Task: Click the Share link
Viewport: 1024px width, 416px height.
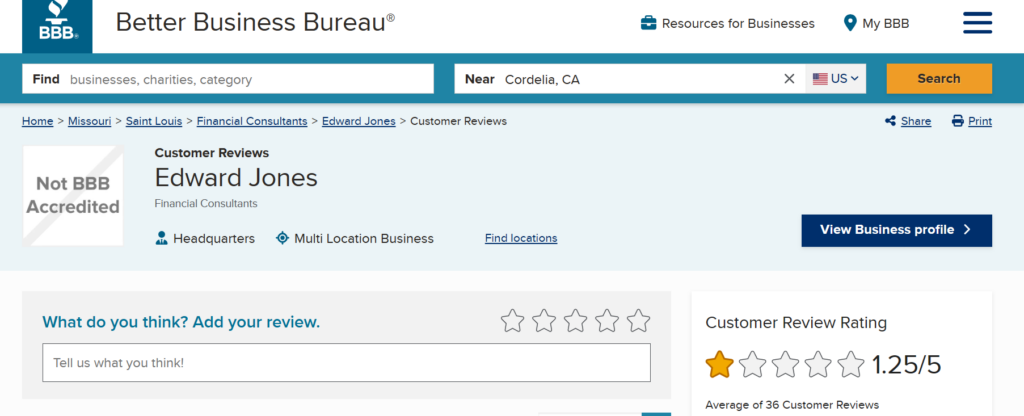Action: tap(916, 121)
